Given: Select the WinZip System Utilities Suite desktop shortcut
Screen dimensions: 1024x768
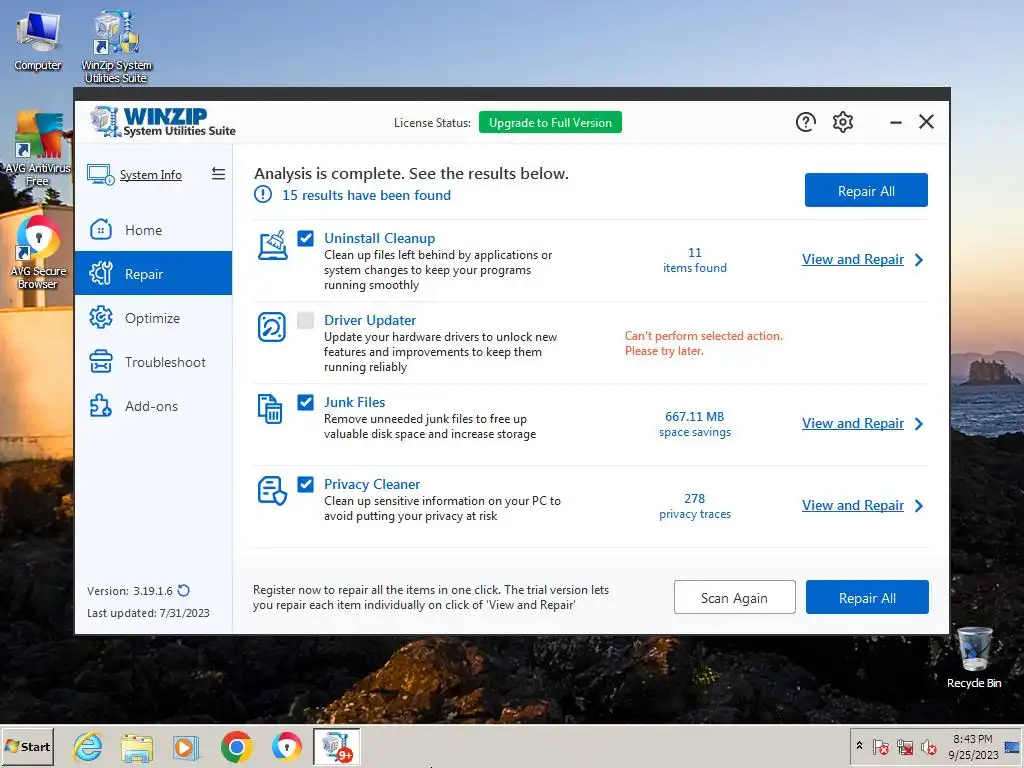Looking at the screenshot, I should click(116, 47).
